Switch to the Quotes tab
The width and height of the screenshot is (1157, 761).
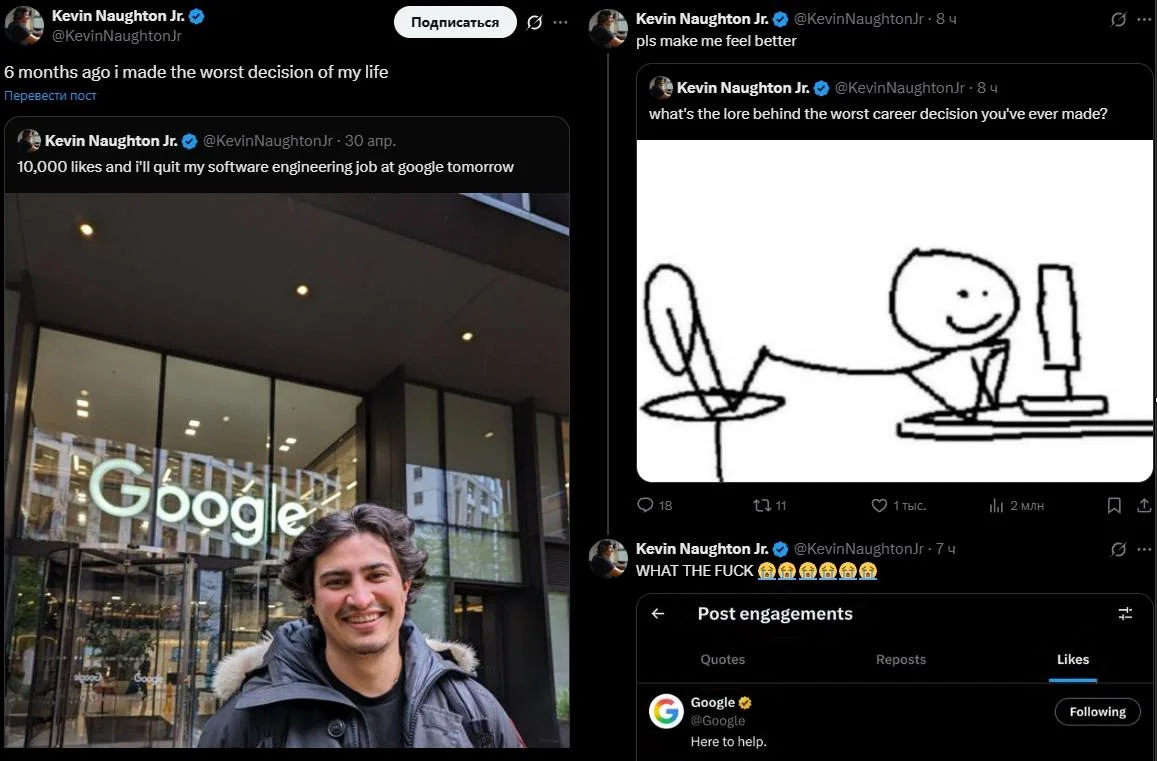[723, 659]
